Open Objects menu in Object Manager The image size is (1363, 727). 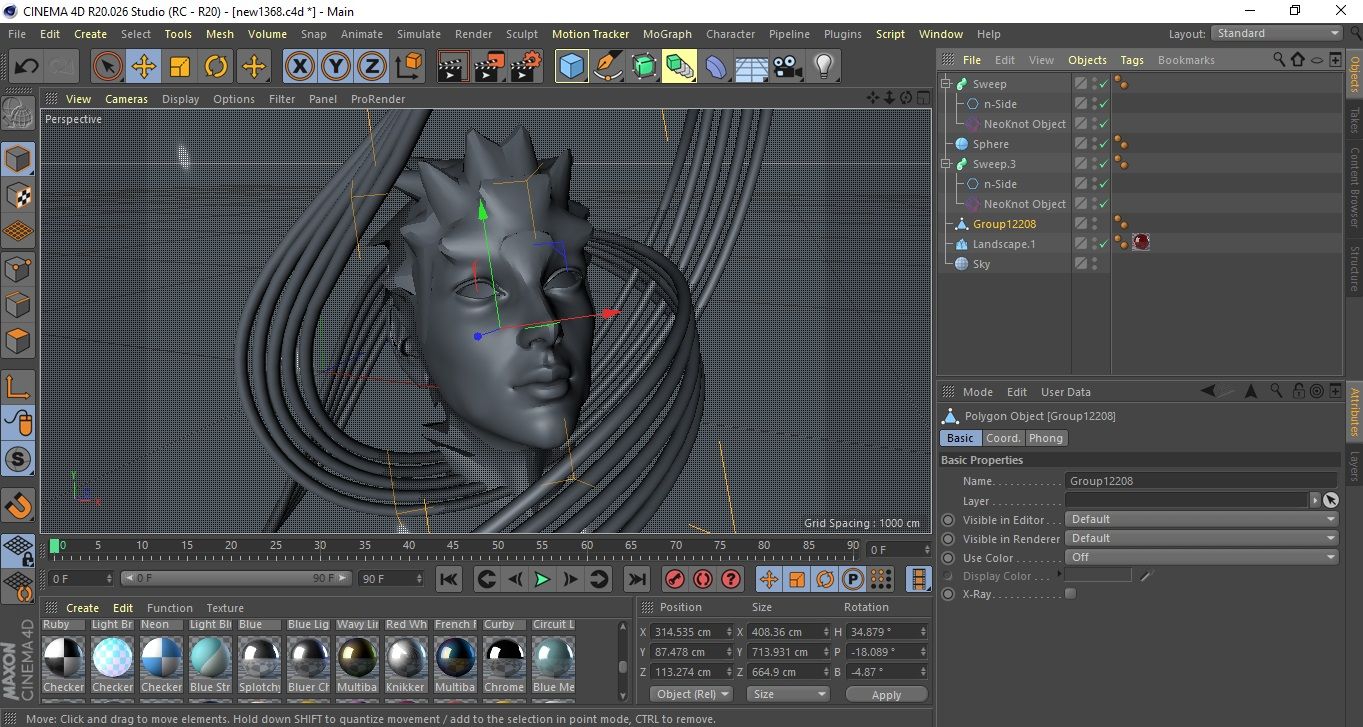tap(1087, 60)
